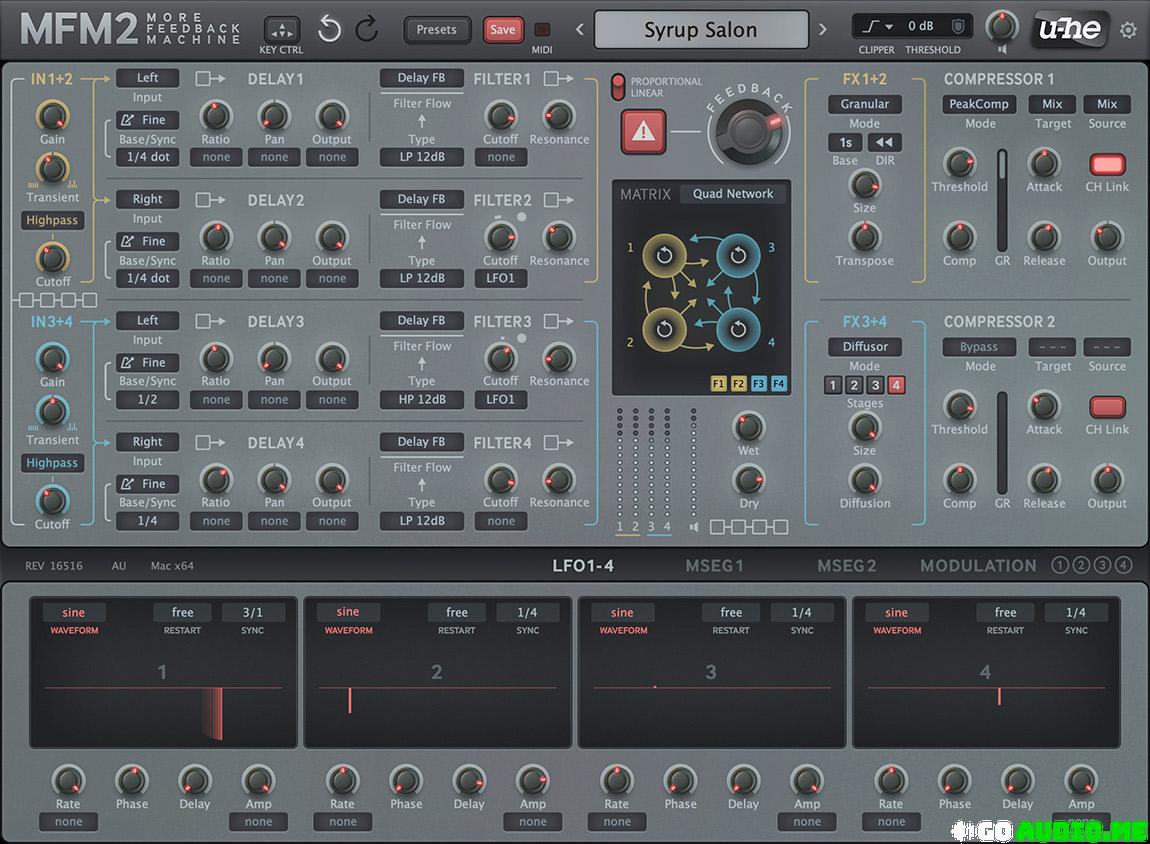This screenshot has width=1150, height=844.
Task: Adjust the large FEEDBACK knob
Action: 748,132
